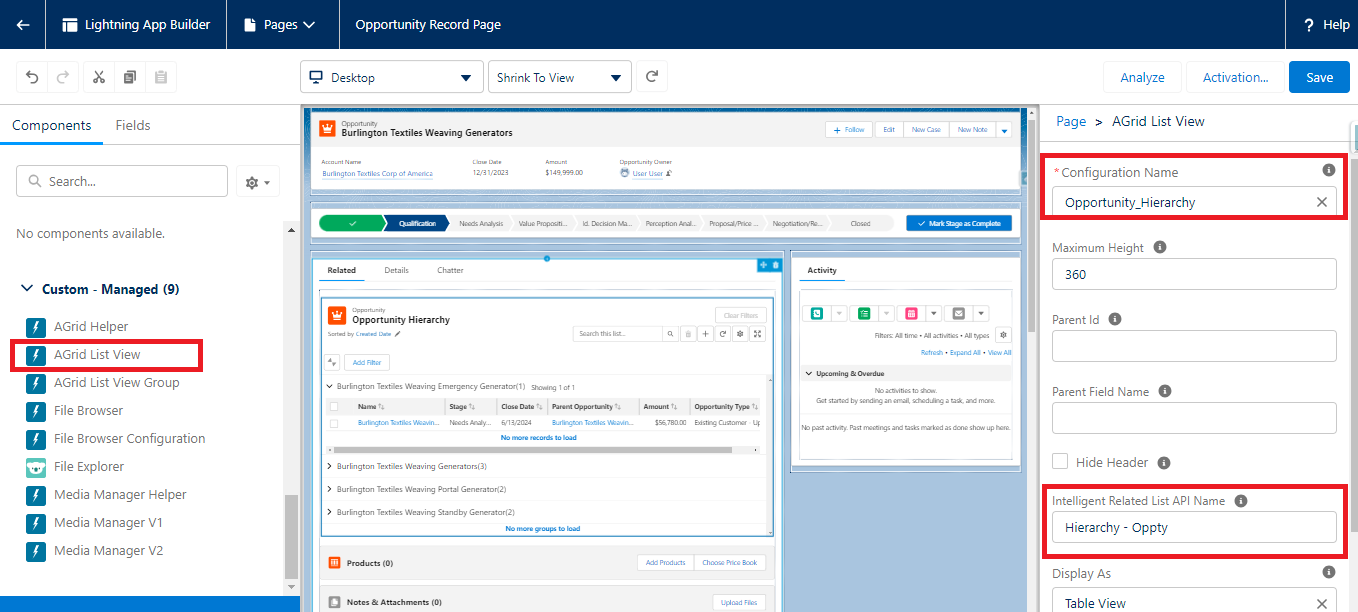Click the cut scissors icon
The width and height of the screenshot is (1358, 612).
tap(99, 77)
